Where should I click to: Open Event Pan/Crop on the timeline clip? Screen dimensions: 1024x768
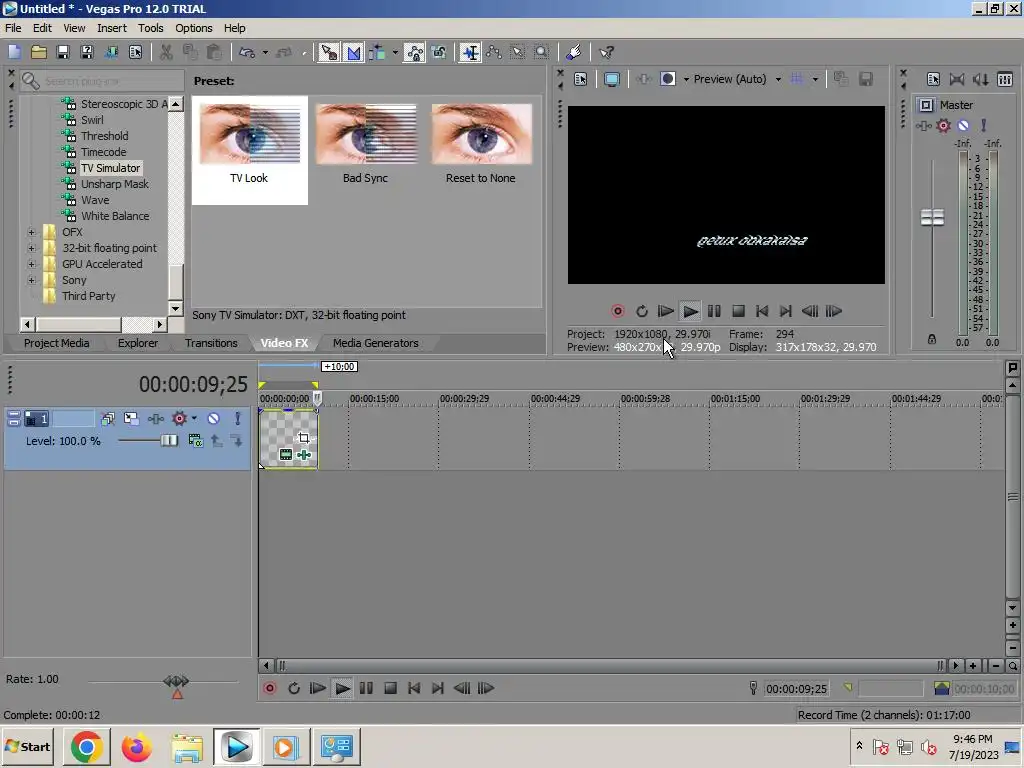(x=304, y=438)
